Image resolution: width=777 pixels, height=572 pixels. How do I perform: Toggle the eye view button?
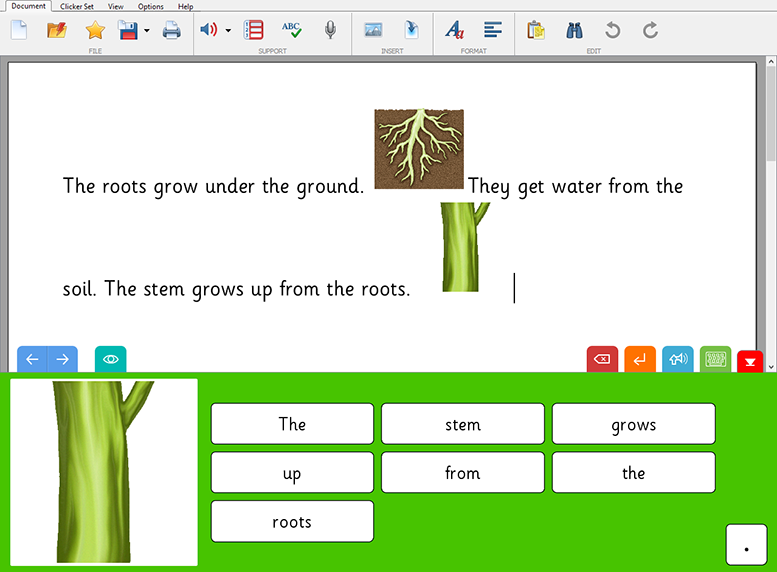coord(111,359)
